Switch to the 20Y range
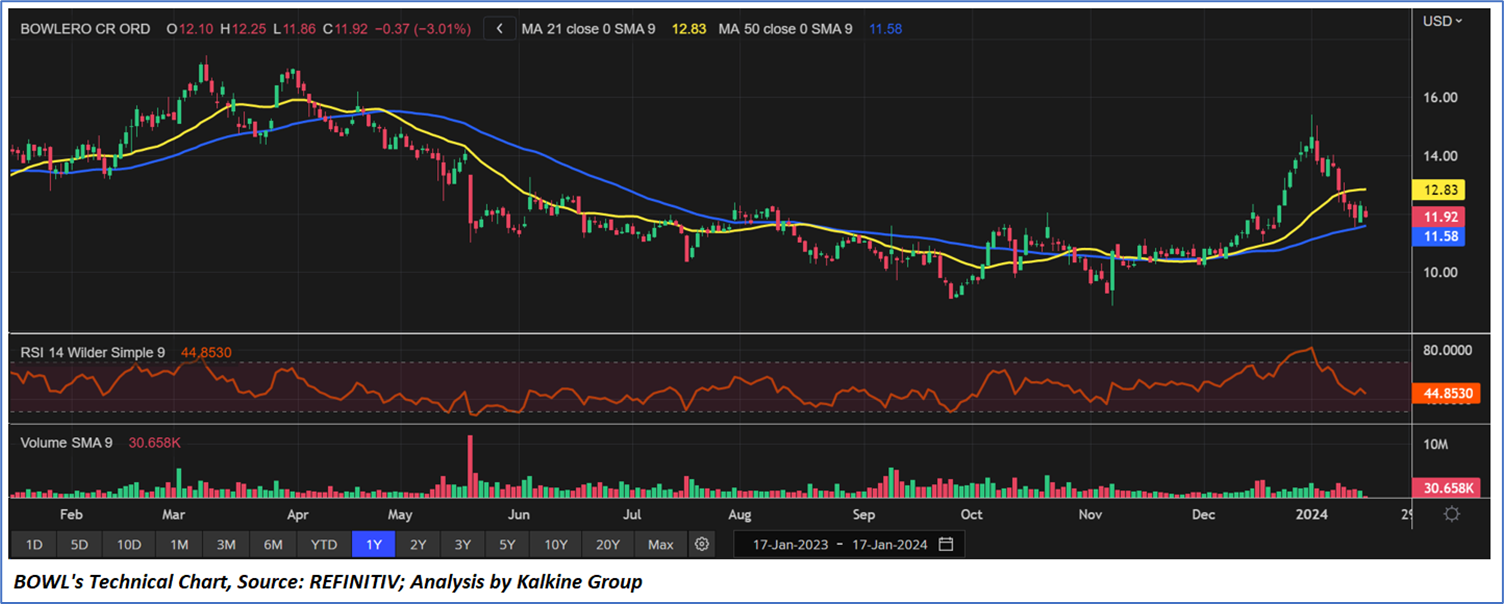This screenshot has width=1504, height=604. click(607, 545)
